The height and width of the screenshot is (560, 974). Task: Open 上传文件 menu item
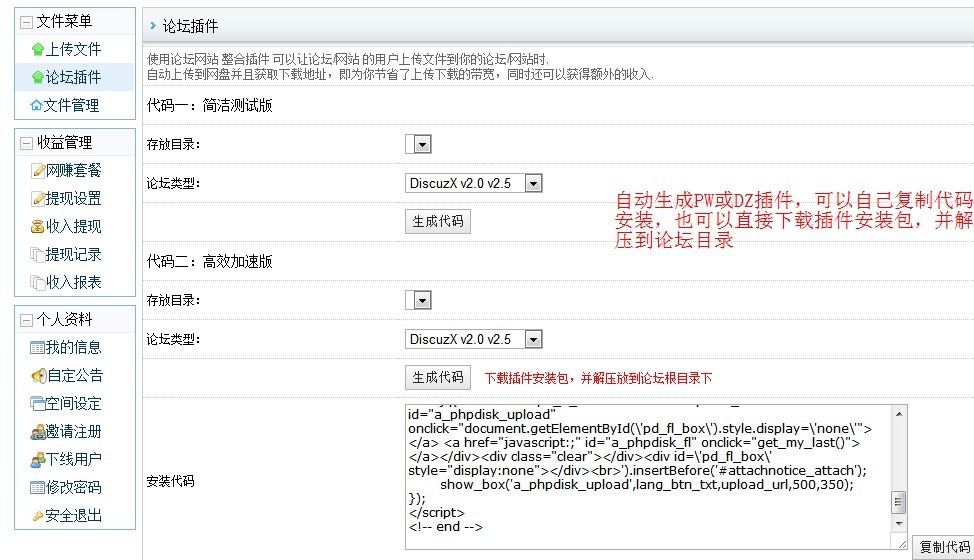(x=73, y=50)
